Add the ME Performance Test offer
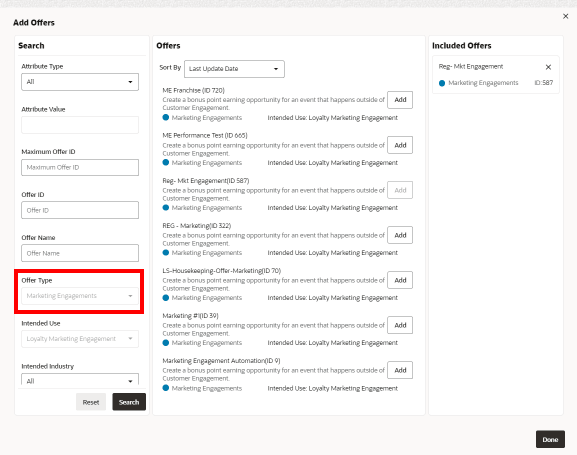This screenshot has width=577, height=455. point(400,145)
